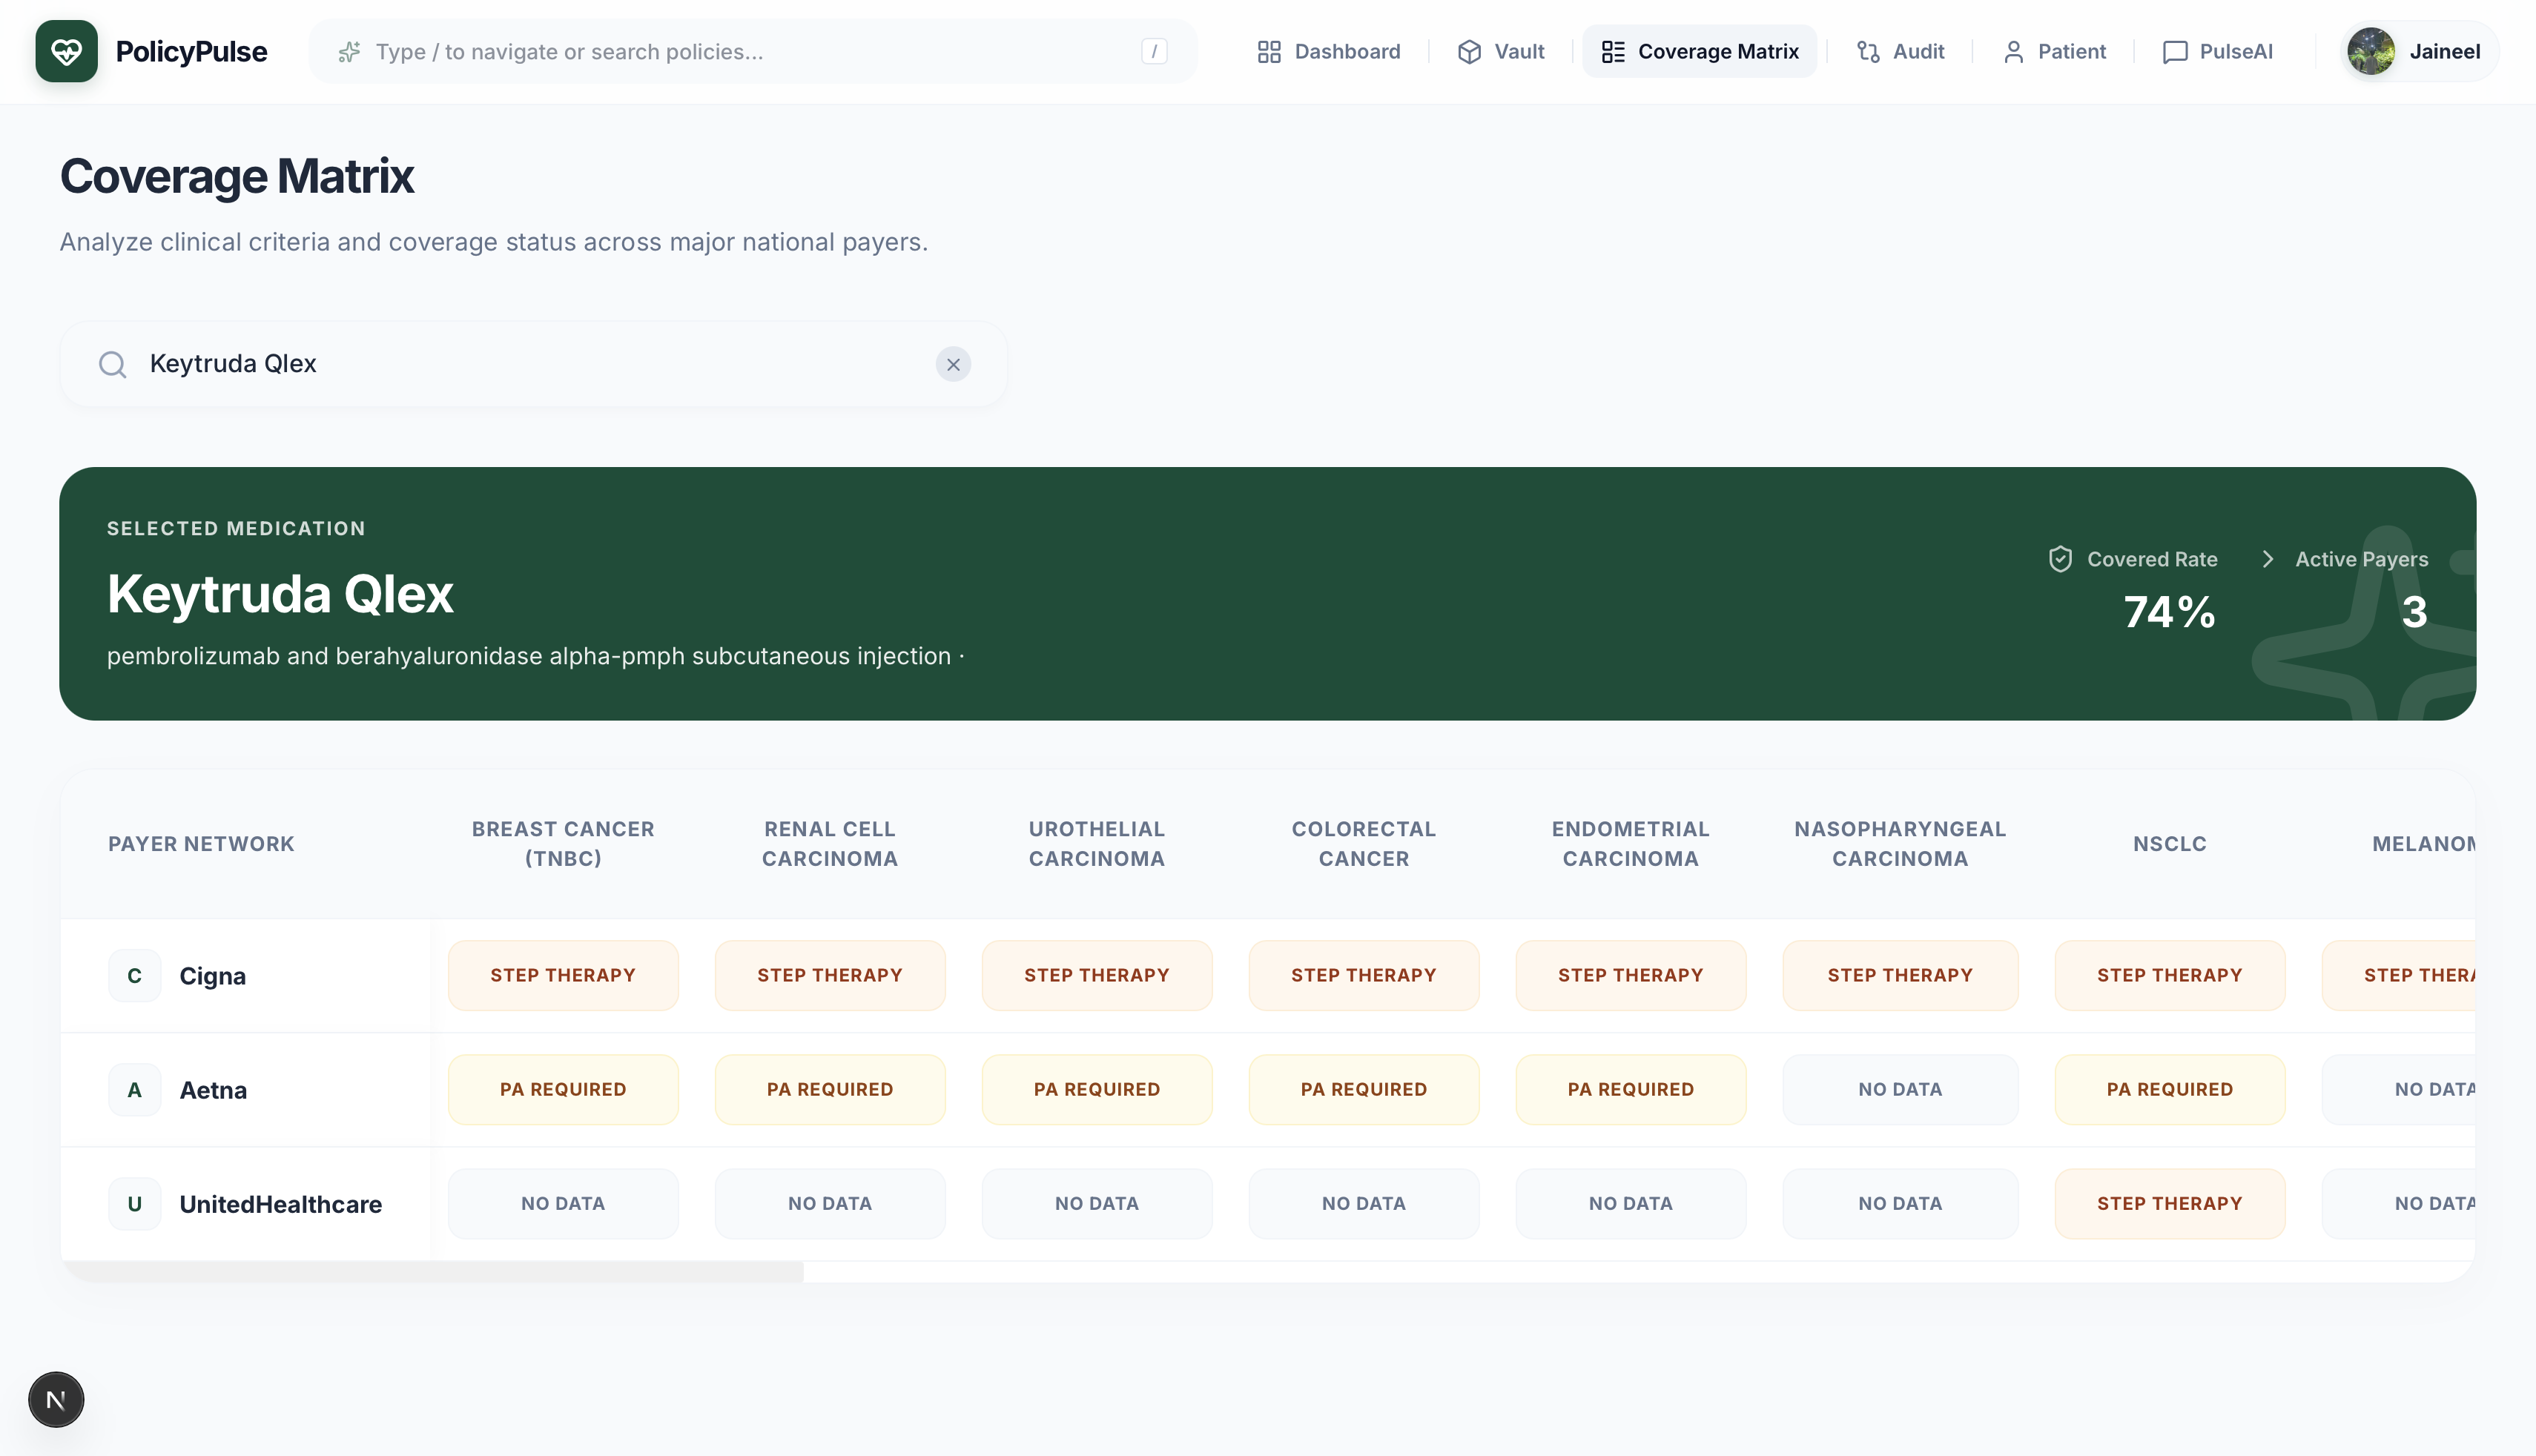Click the sparkle icon in navigation search
This screenshot has width=2536, height=1456.
349,52
